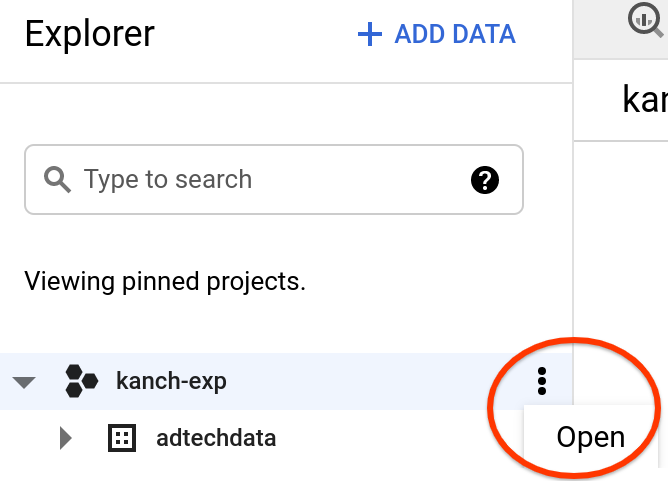Click the kanch-exp project hexagon icon

pos(81,380)
